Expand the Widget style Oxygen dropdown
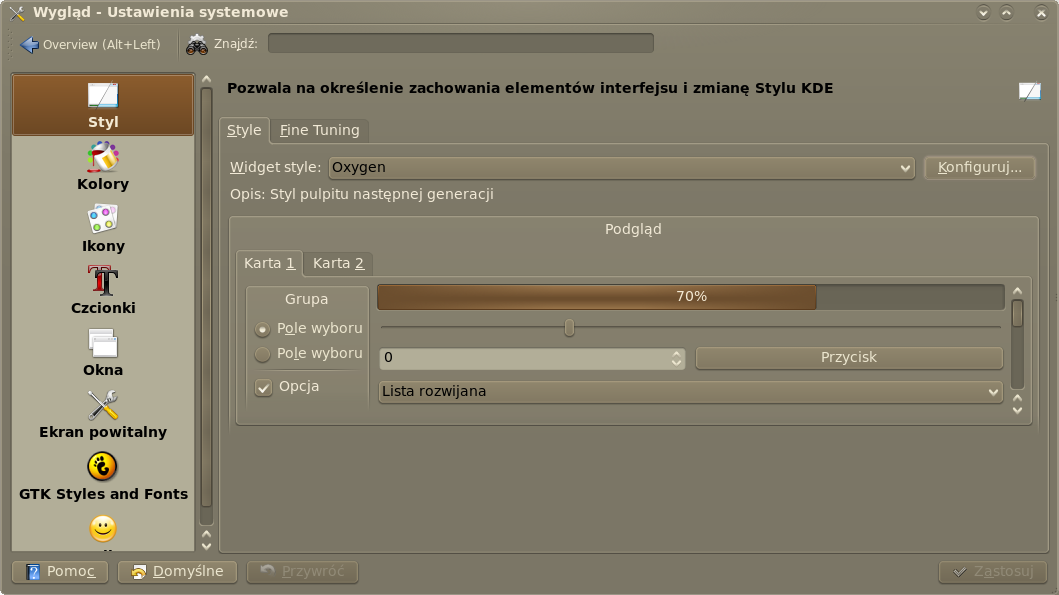The height and width of the screenshot is (595, 1059). tap(621, 167)
